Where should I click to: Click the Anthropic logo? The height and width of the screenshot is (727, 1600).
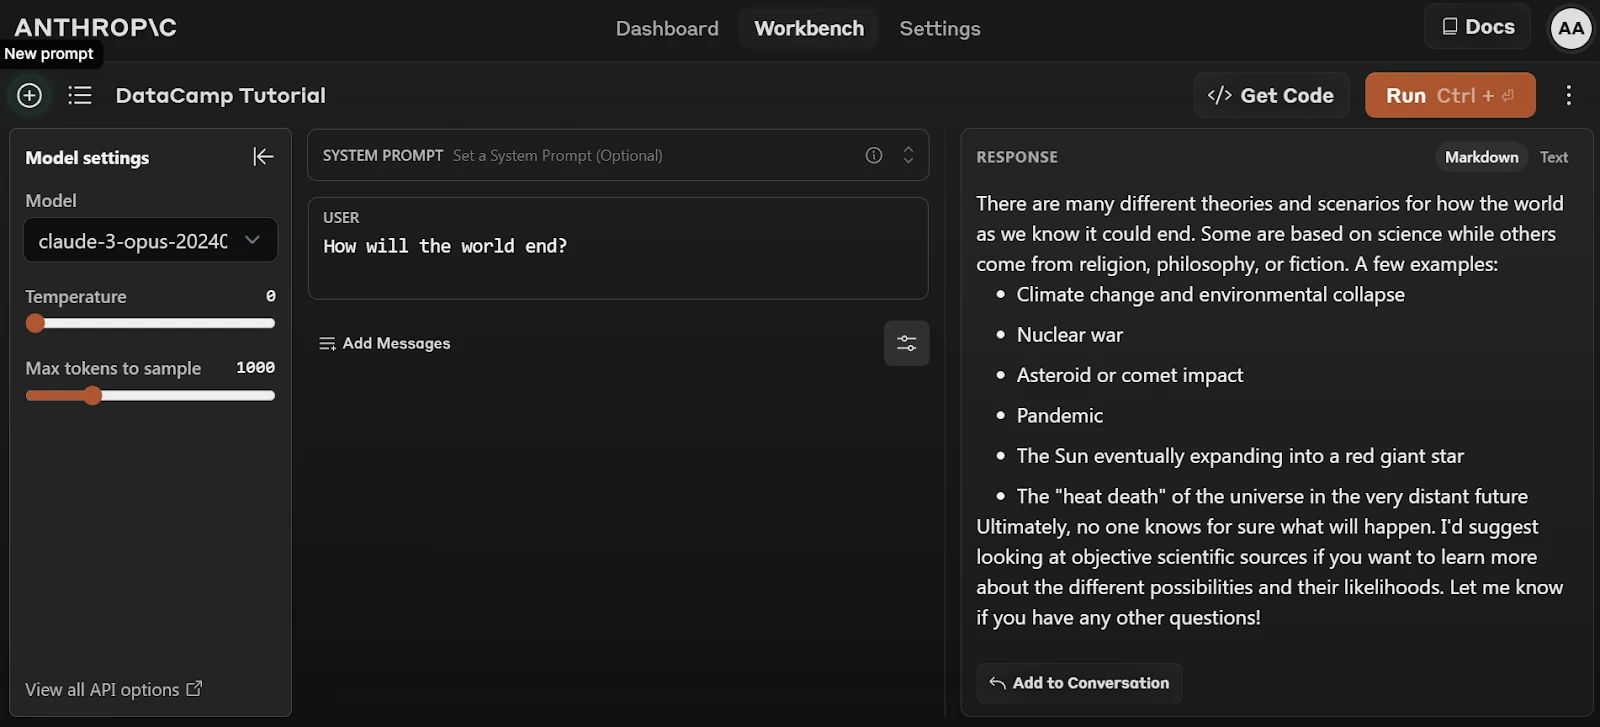click(95, 27)
